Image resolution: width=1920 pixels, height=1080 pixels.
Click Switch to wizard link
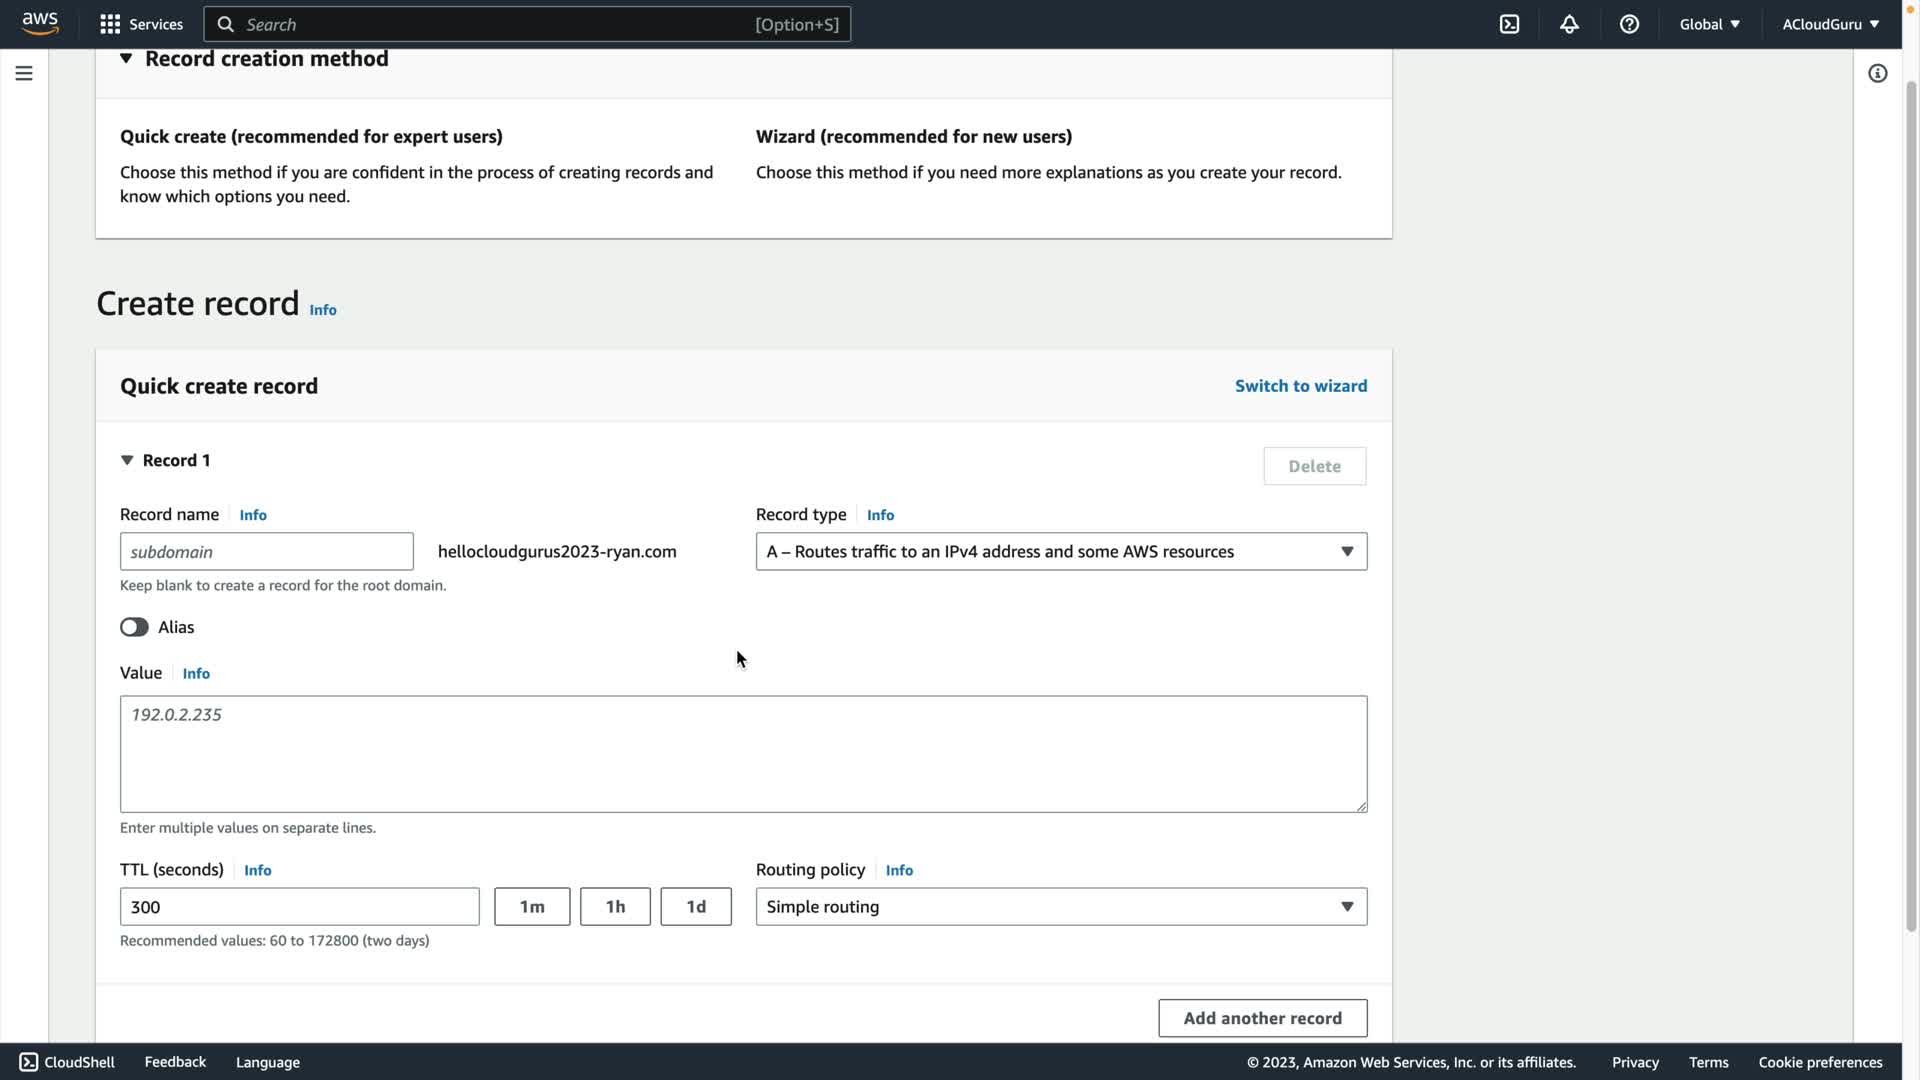pos(1300,386)
